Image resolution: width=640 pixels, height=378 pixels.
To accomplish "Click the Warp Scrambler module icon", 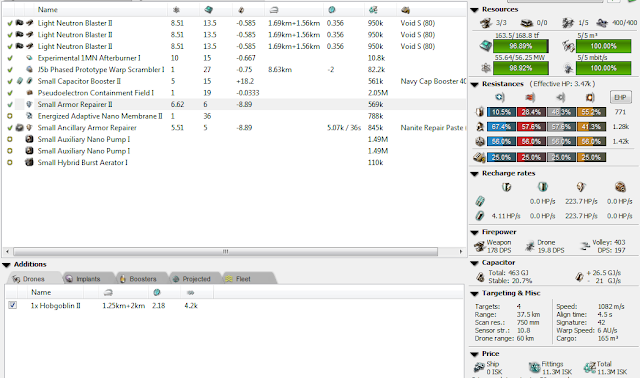I will click(29, 69).
